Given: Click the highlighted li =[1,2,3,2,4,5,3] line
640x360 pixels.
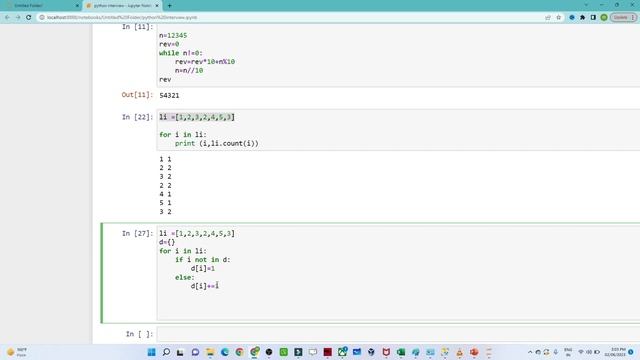Looking at the screenshot, I should (x=197, y=117).
